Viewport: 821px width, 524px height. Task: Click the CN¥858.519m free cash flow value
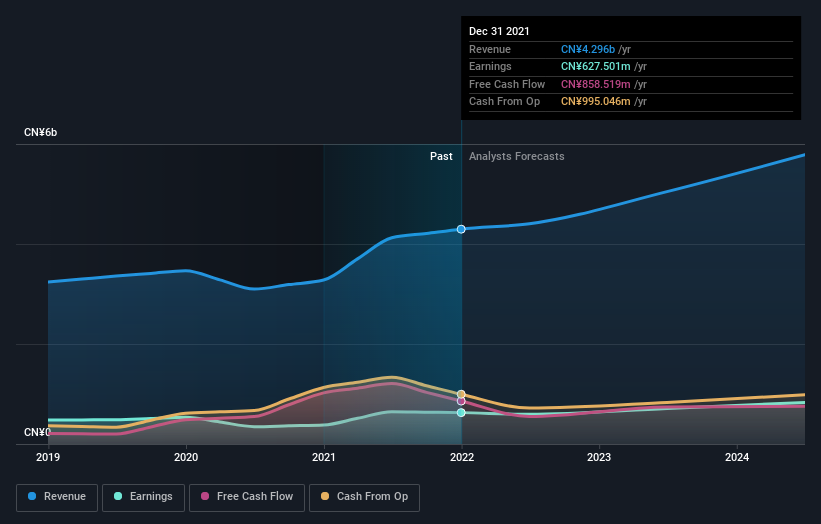[596, 84]
